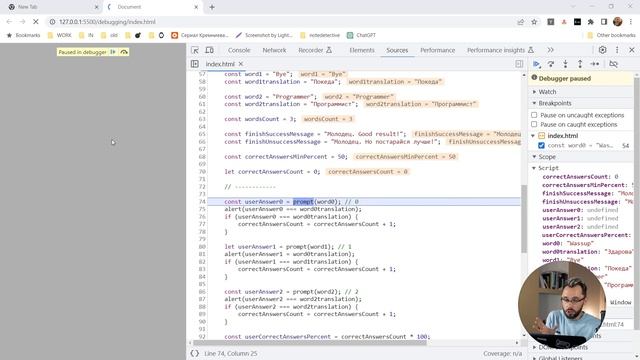Viewport: 640px width, 360px height.
Task: Select userAnswer0: undefined in Scope
Action: 580,210
